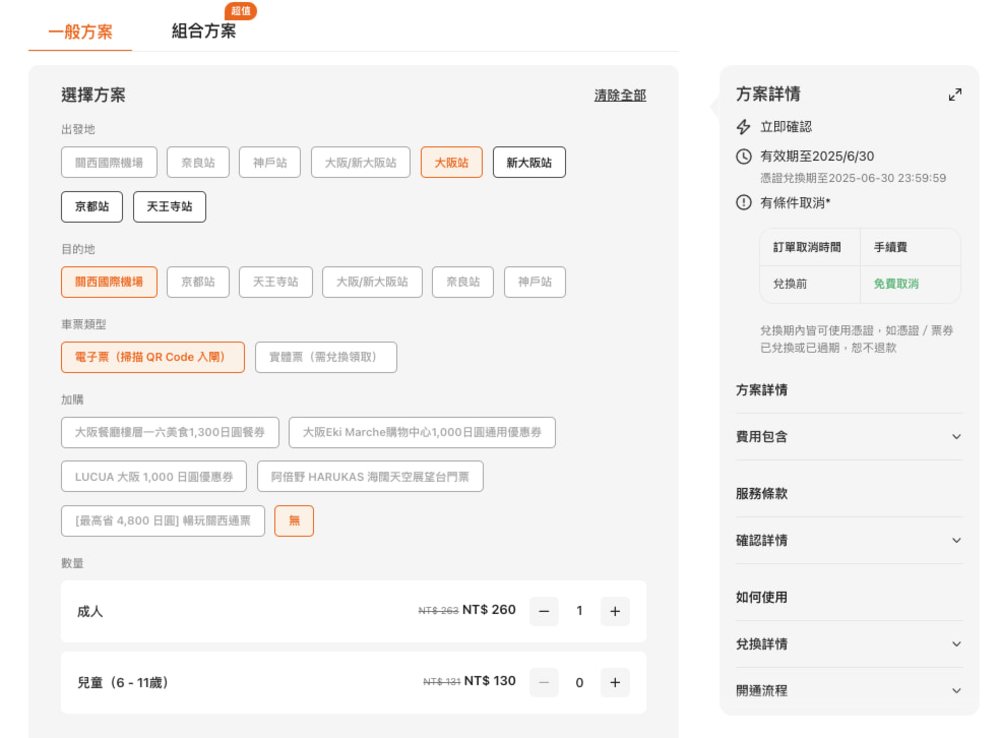Add the 阿倍野 HARUKAS observatory ticket
The image size is (1000, 738).
[x=370, y=476]
